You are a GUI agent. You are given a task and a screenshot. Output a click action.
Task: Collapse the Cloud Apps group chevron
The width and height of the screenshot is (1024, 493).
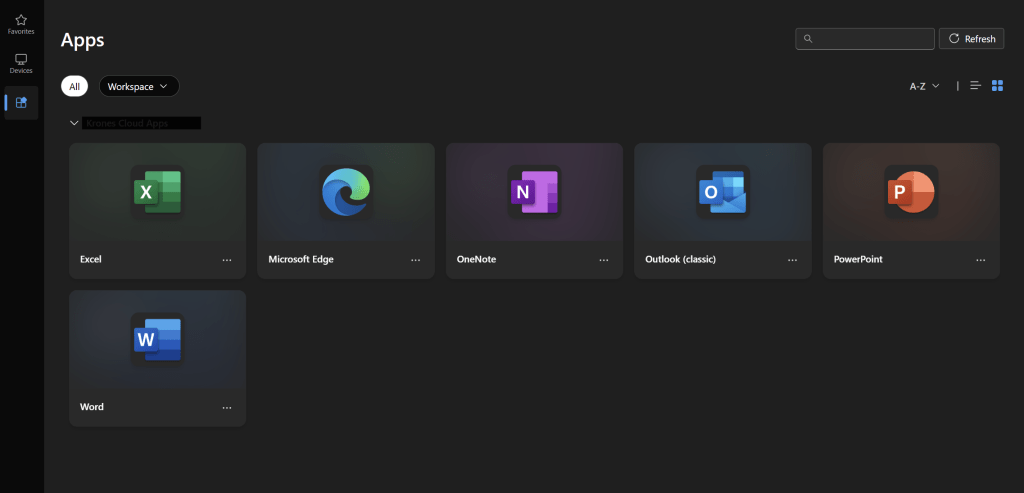(74, 123)
